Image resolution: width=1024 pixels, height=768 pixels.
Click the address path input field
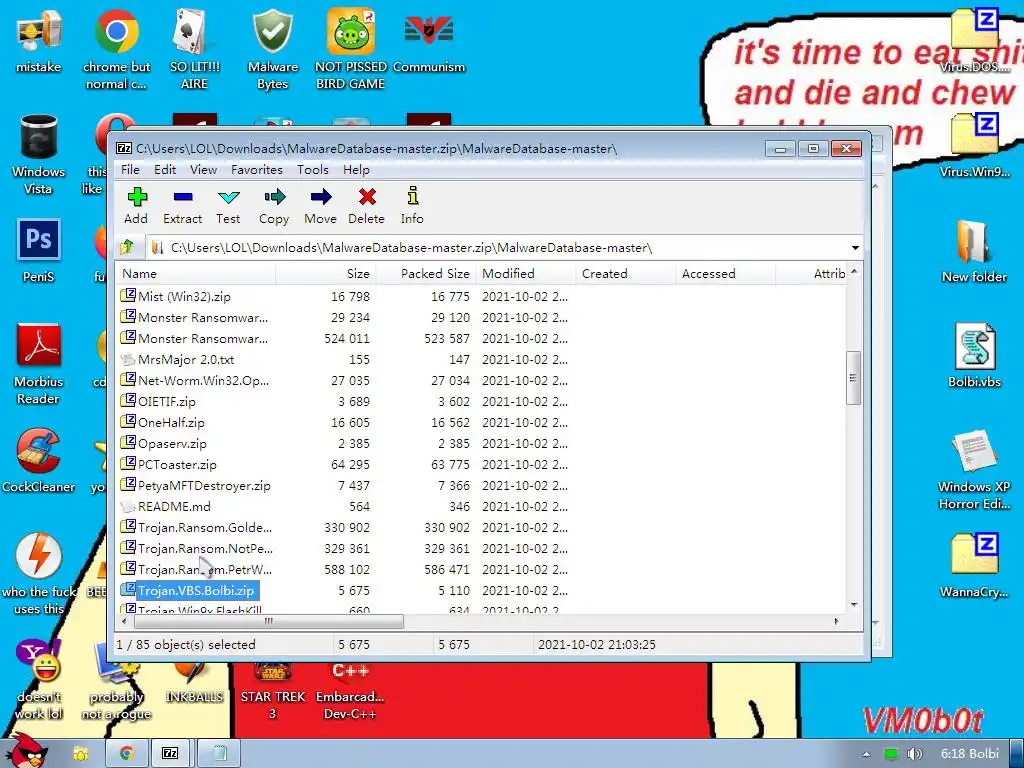click(496, 248)
